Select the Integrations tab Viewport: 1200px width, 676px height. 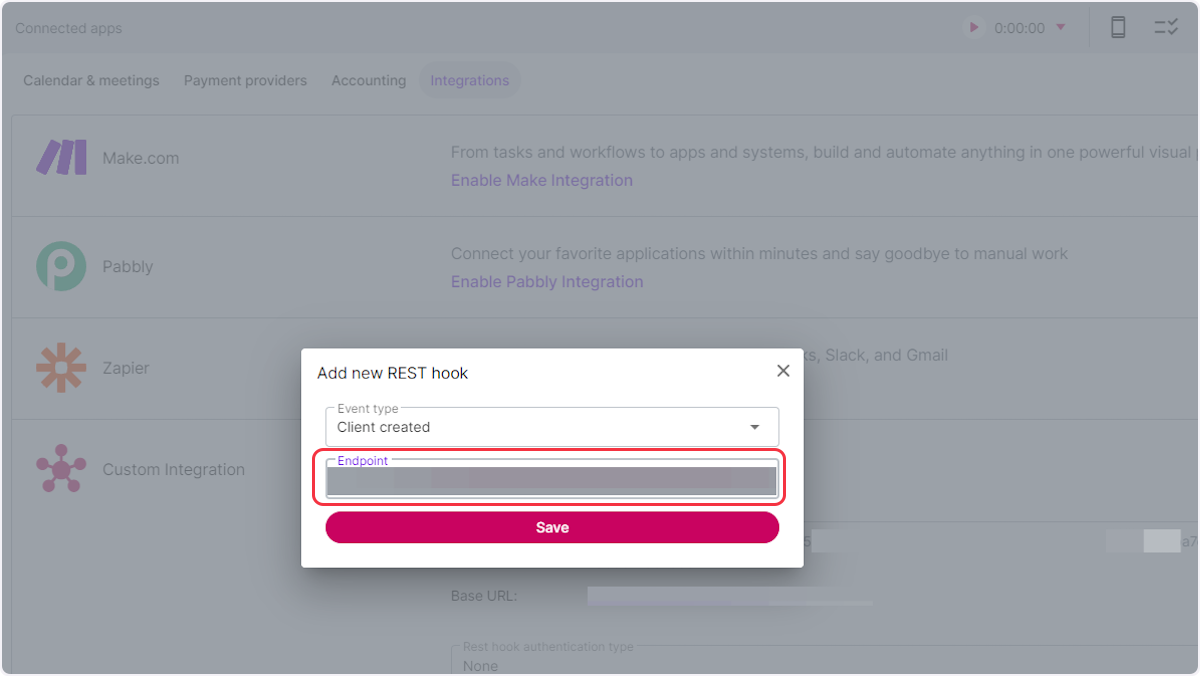470,80
